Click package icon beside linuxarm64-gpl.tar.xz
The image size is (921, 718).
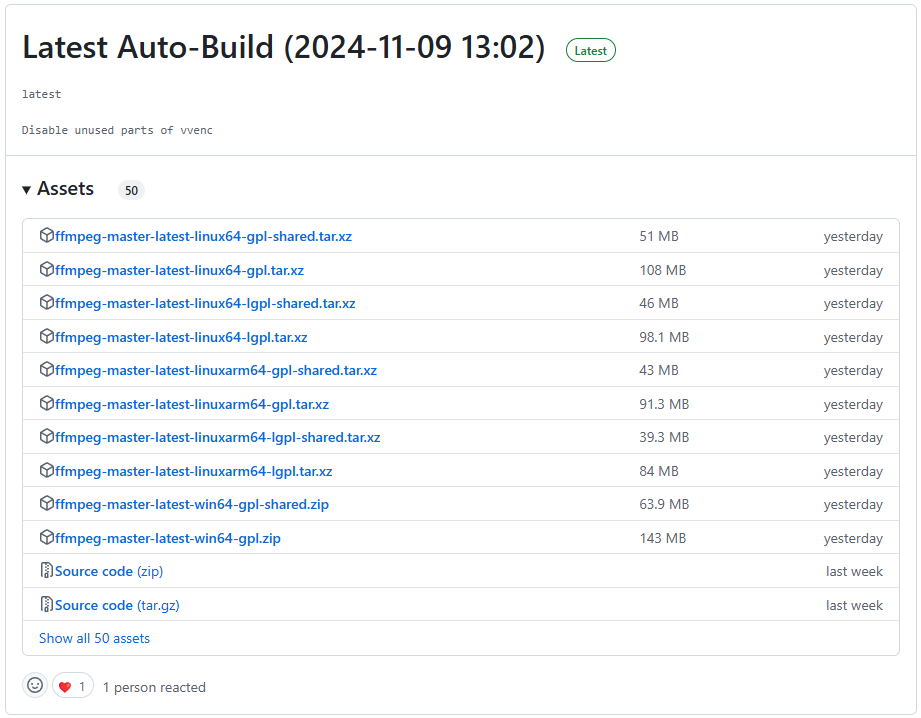(46, 403)
